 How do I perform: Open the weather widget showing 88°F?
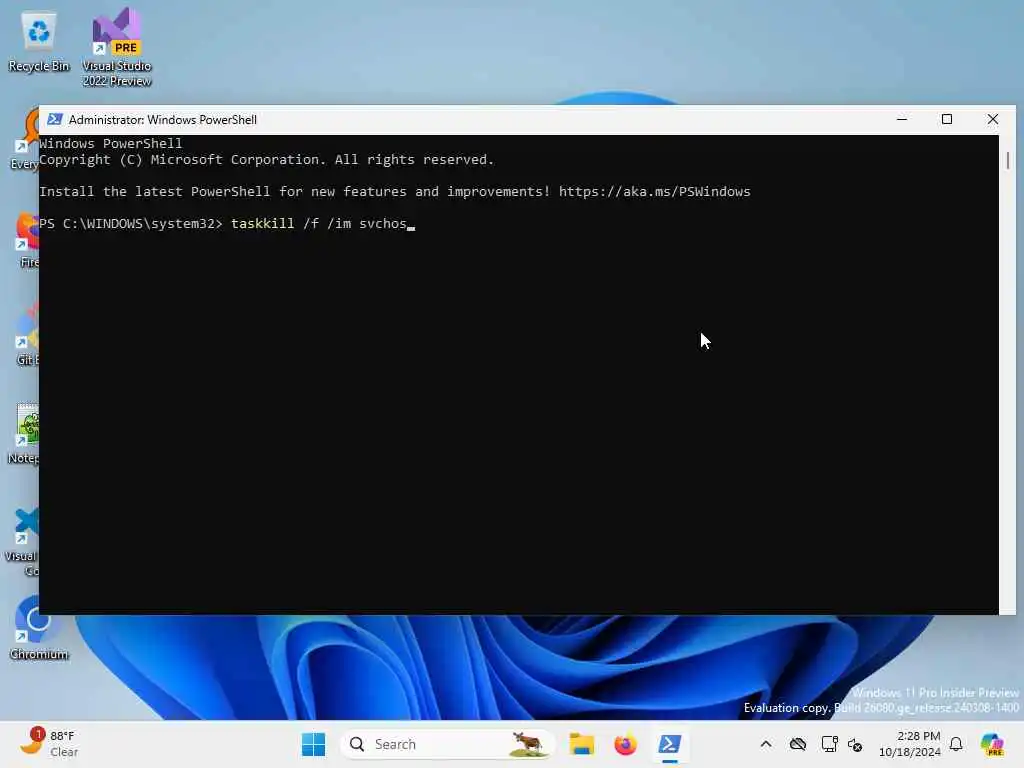coord(48,744)
